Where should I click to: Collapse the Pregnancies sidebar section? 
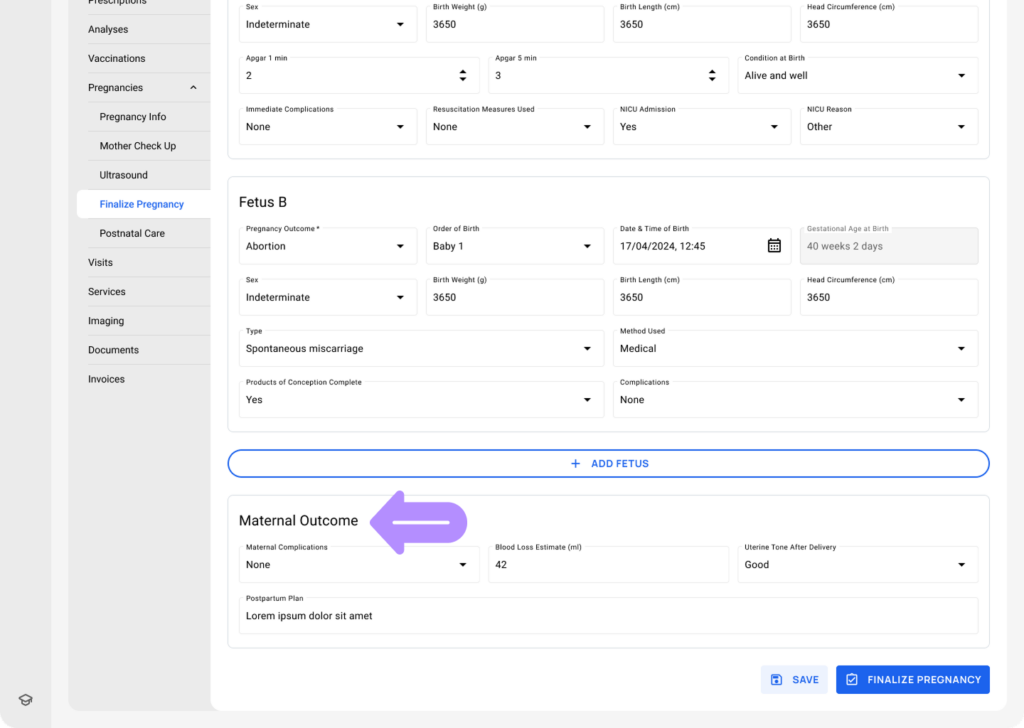click(193, 88)
